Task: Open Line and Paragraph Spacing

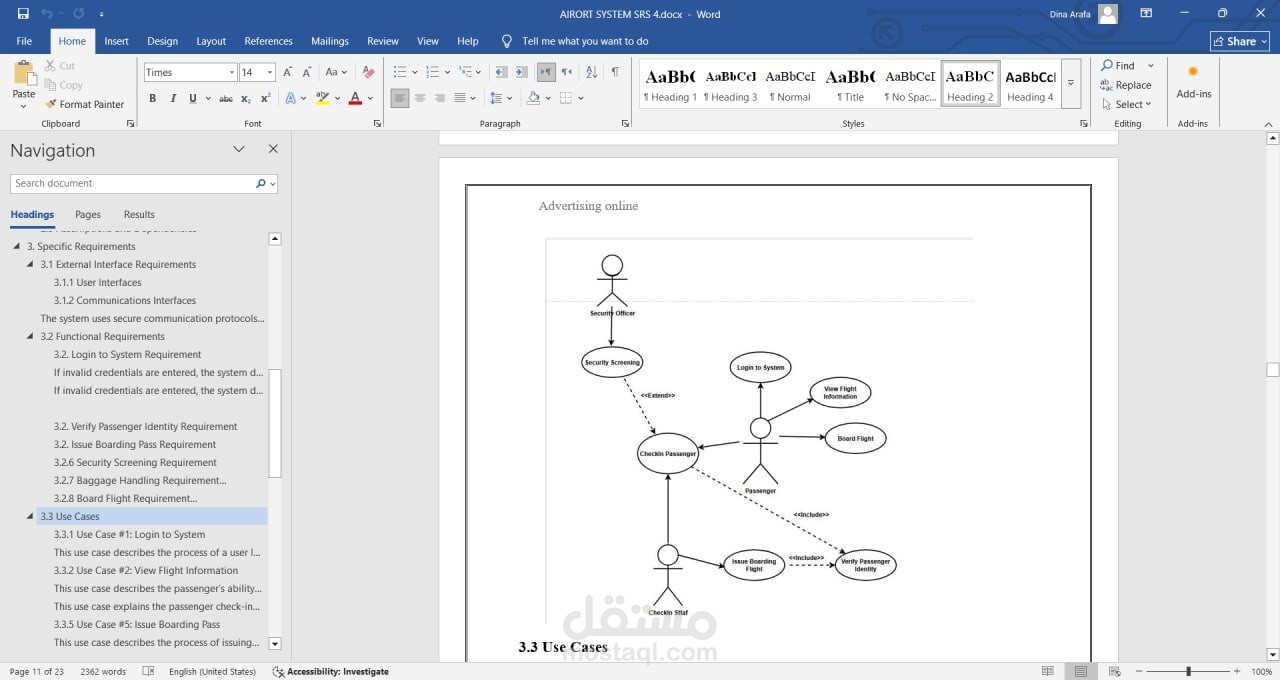Action: 497,98
